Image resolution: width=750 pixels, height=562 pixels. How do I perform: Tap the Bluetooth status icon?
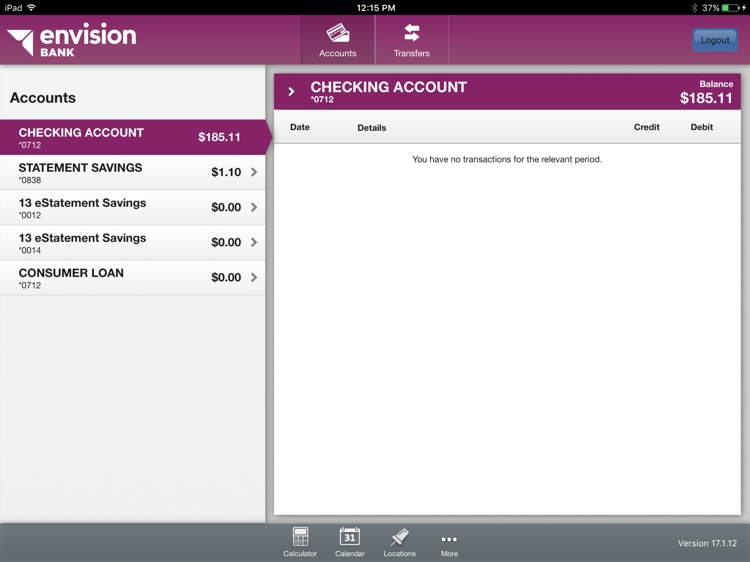coord(694,8)
